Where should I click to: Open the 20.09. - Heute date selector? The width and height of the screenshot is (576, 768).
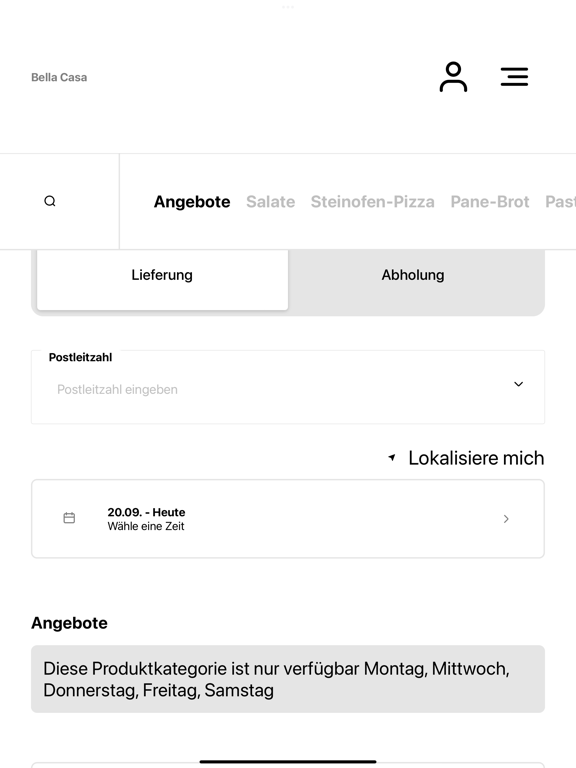pos(288,519)
